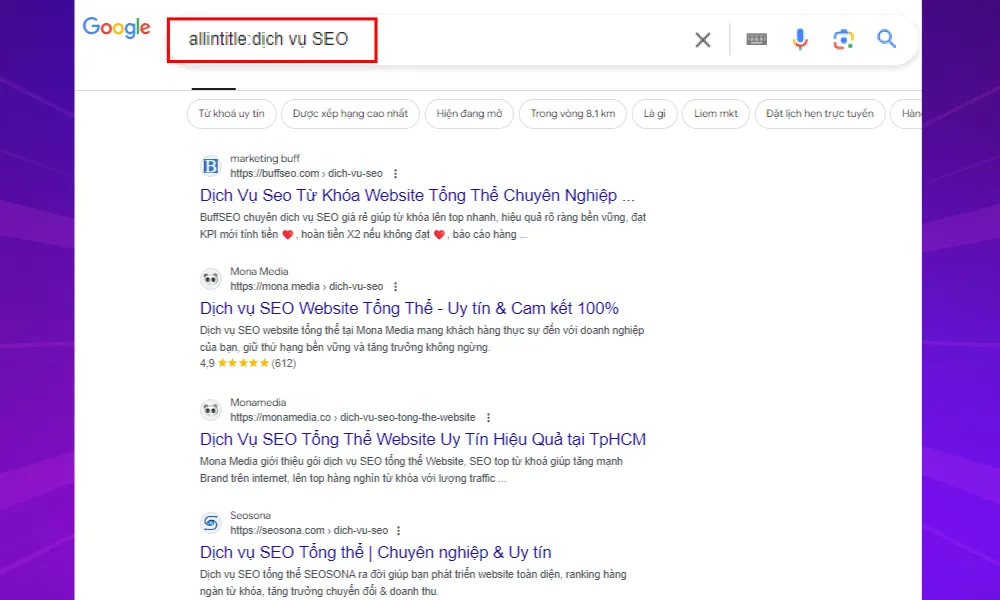
Task: Click the Google logo
Action: [116, 28]
